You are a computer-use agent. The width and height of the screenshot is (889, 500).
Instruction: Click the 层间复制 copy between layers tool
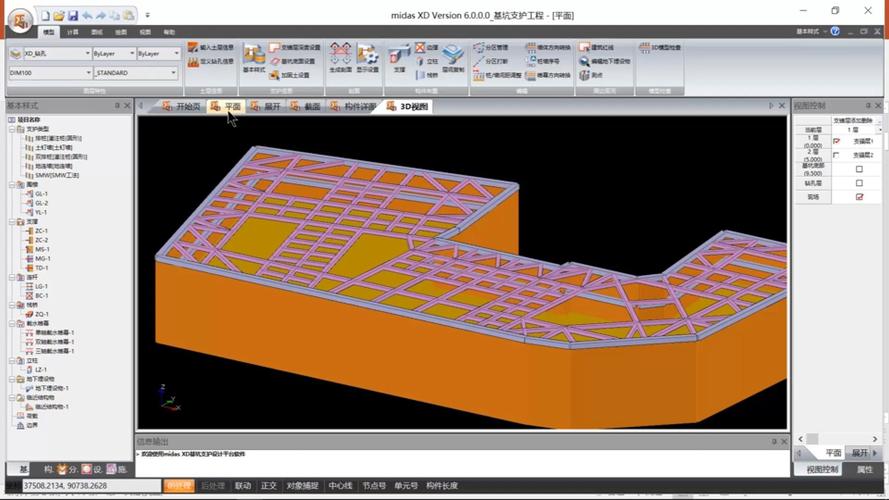(453, 58)
